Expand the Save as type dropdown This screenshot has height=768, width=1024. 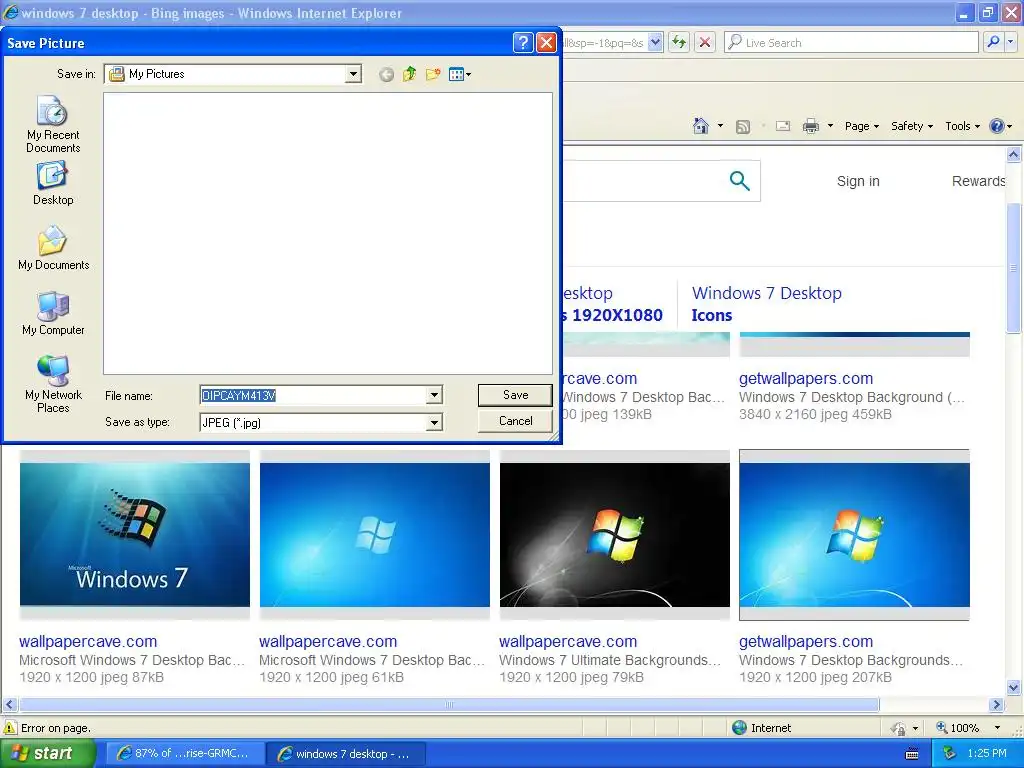pos(434,423)
